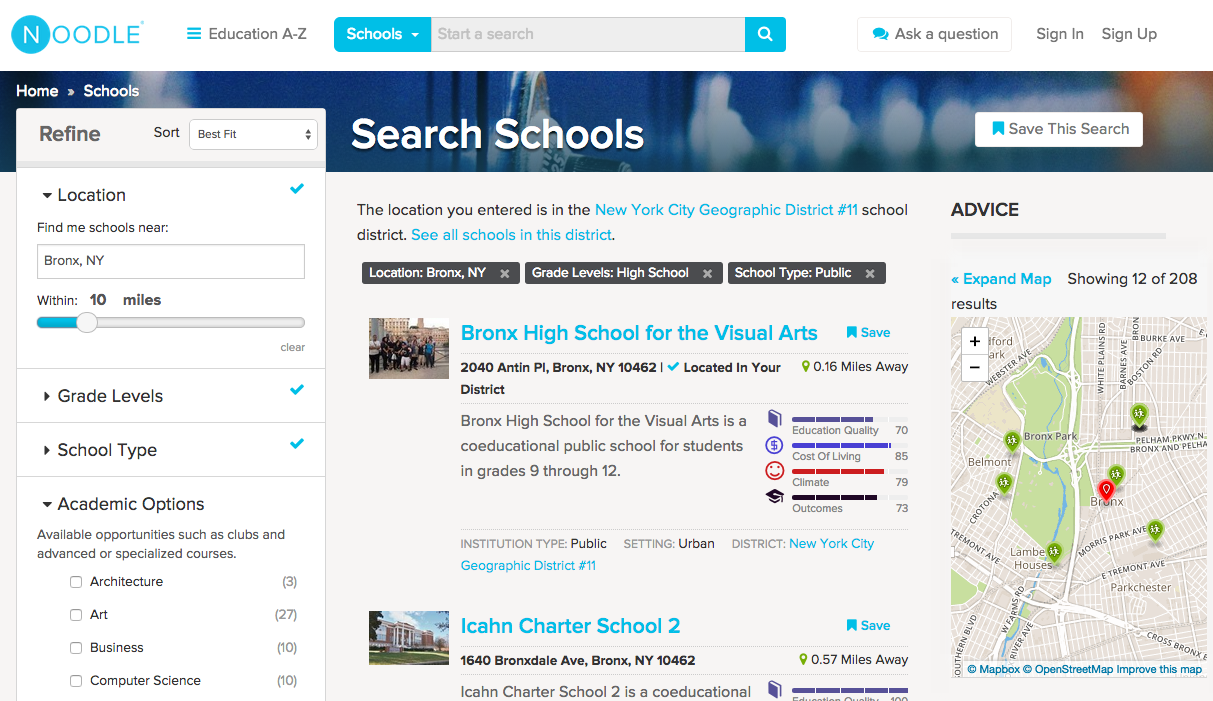Click Expand Map link
The image size is (1213, 701).
click(1001, 279)
